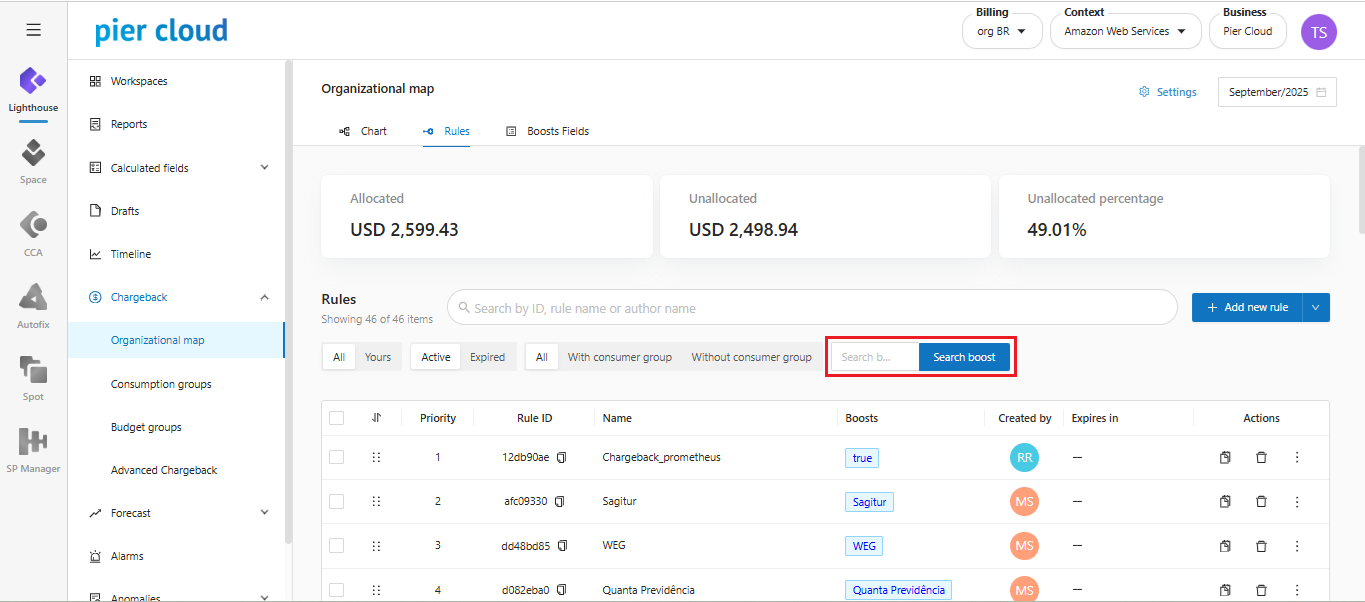1365x602 pixels.
Task: Duplicate the WEG rule
Action: pos(1225,546)
